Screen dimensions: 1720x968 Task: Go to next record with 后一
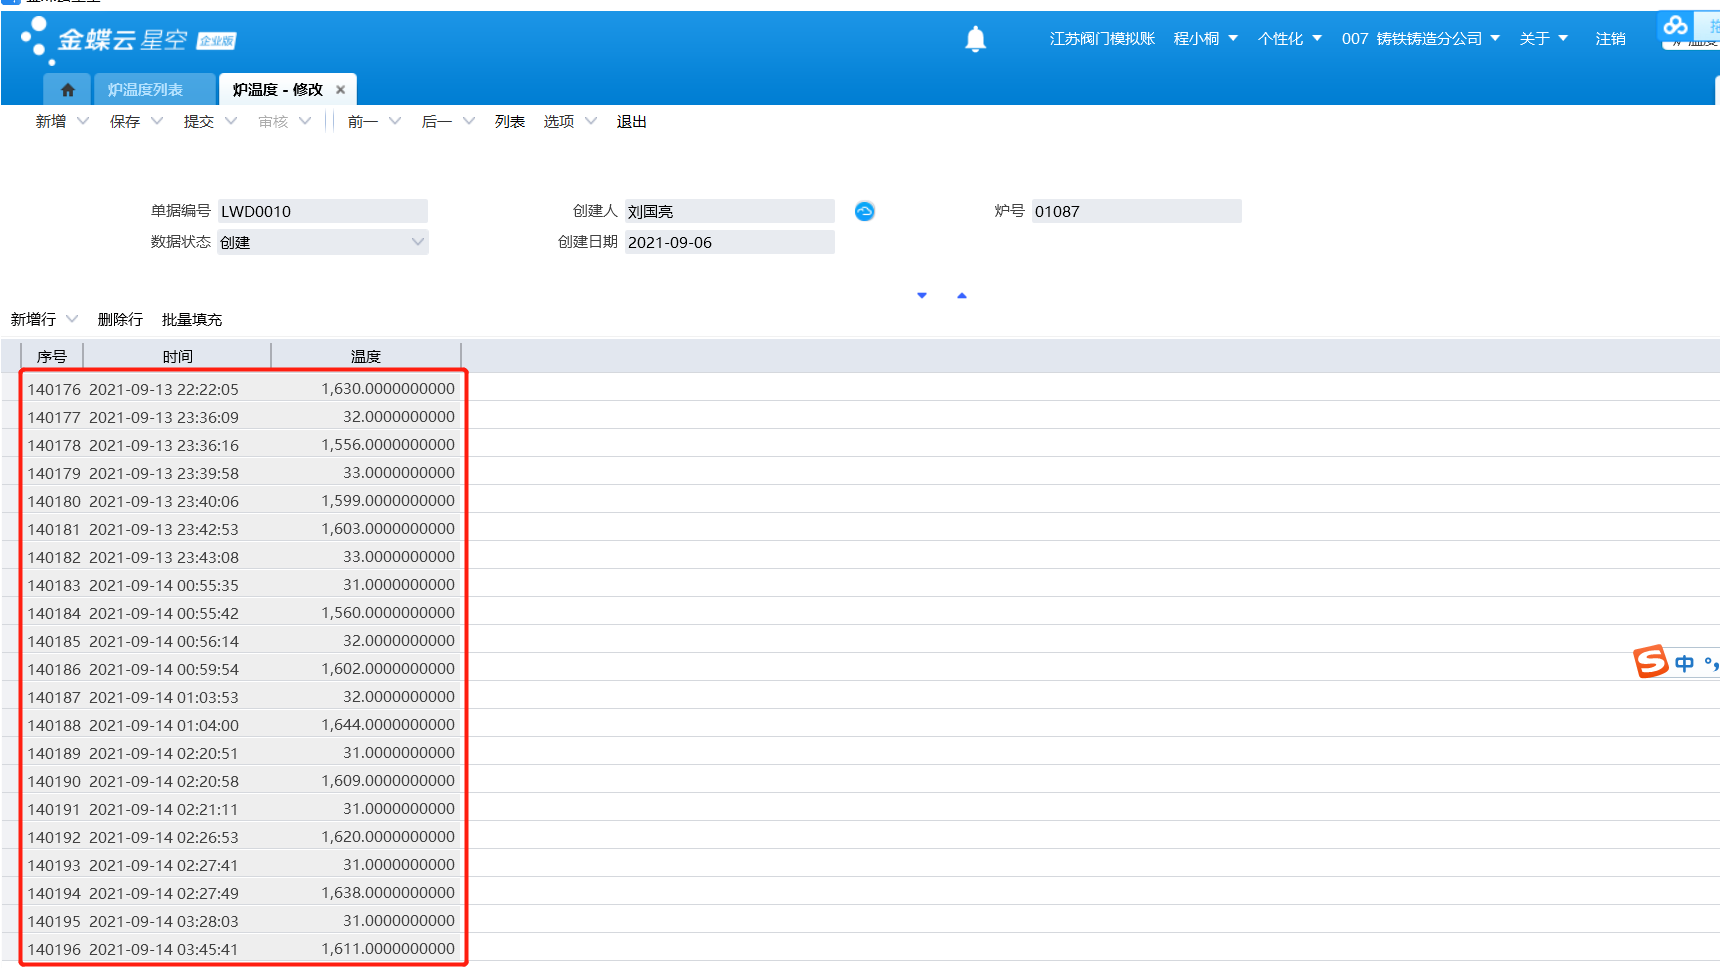click(437, 121)
